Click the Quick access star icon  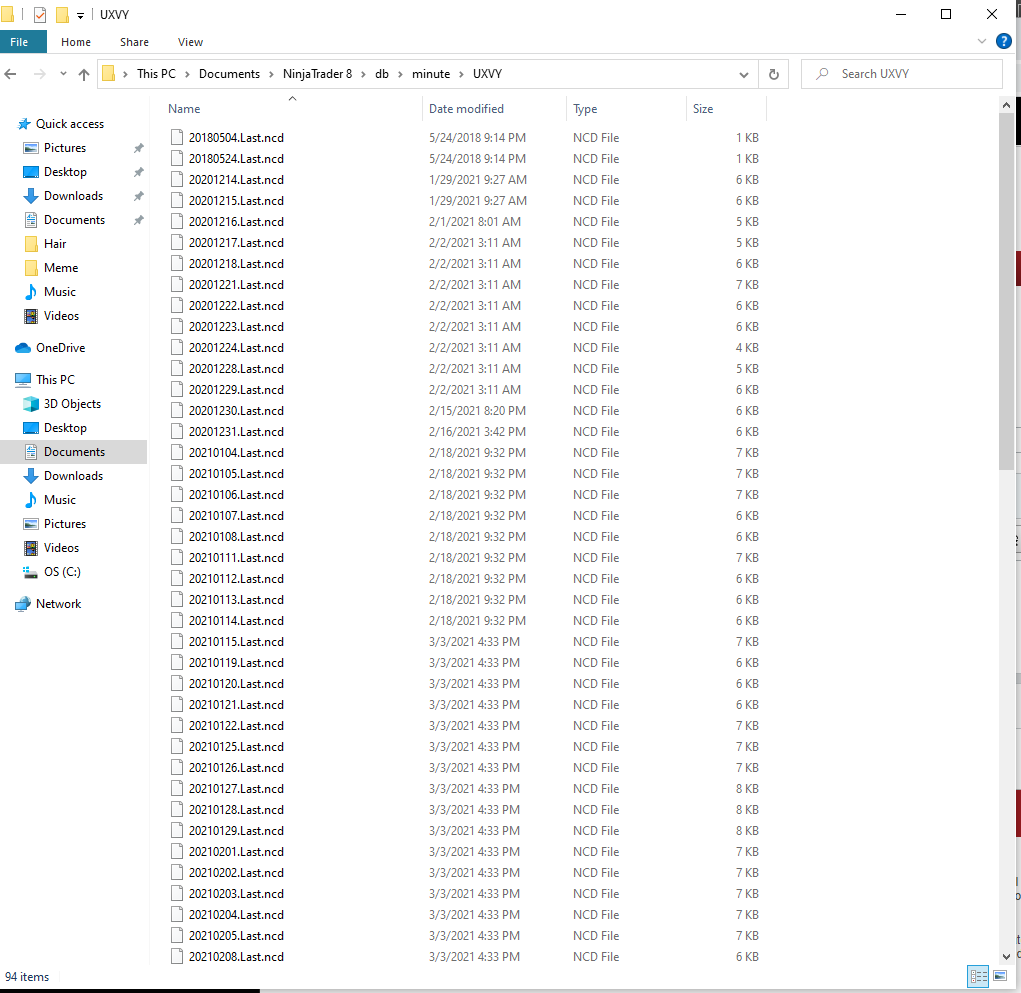coord(24,124)
